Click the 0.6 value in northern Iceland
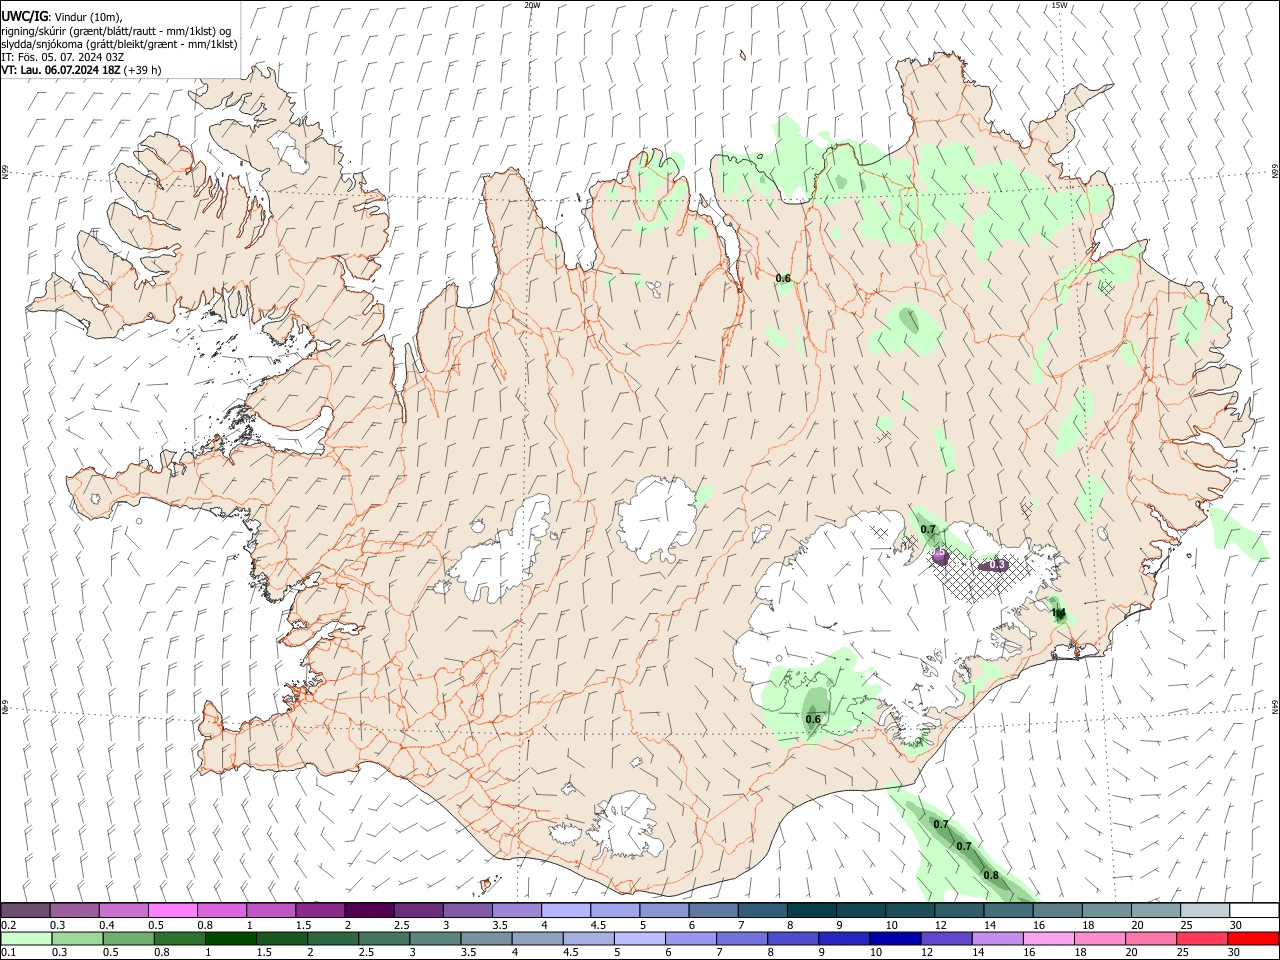The image size is (1280, 960). coord(783,278)
